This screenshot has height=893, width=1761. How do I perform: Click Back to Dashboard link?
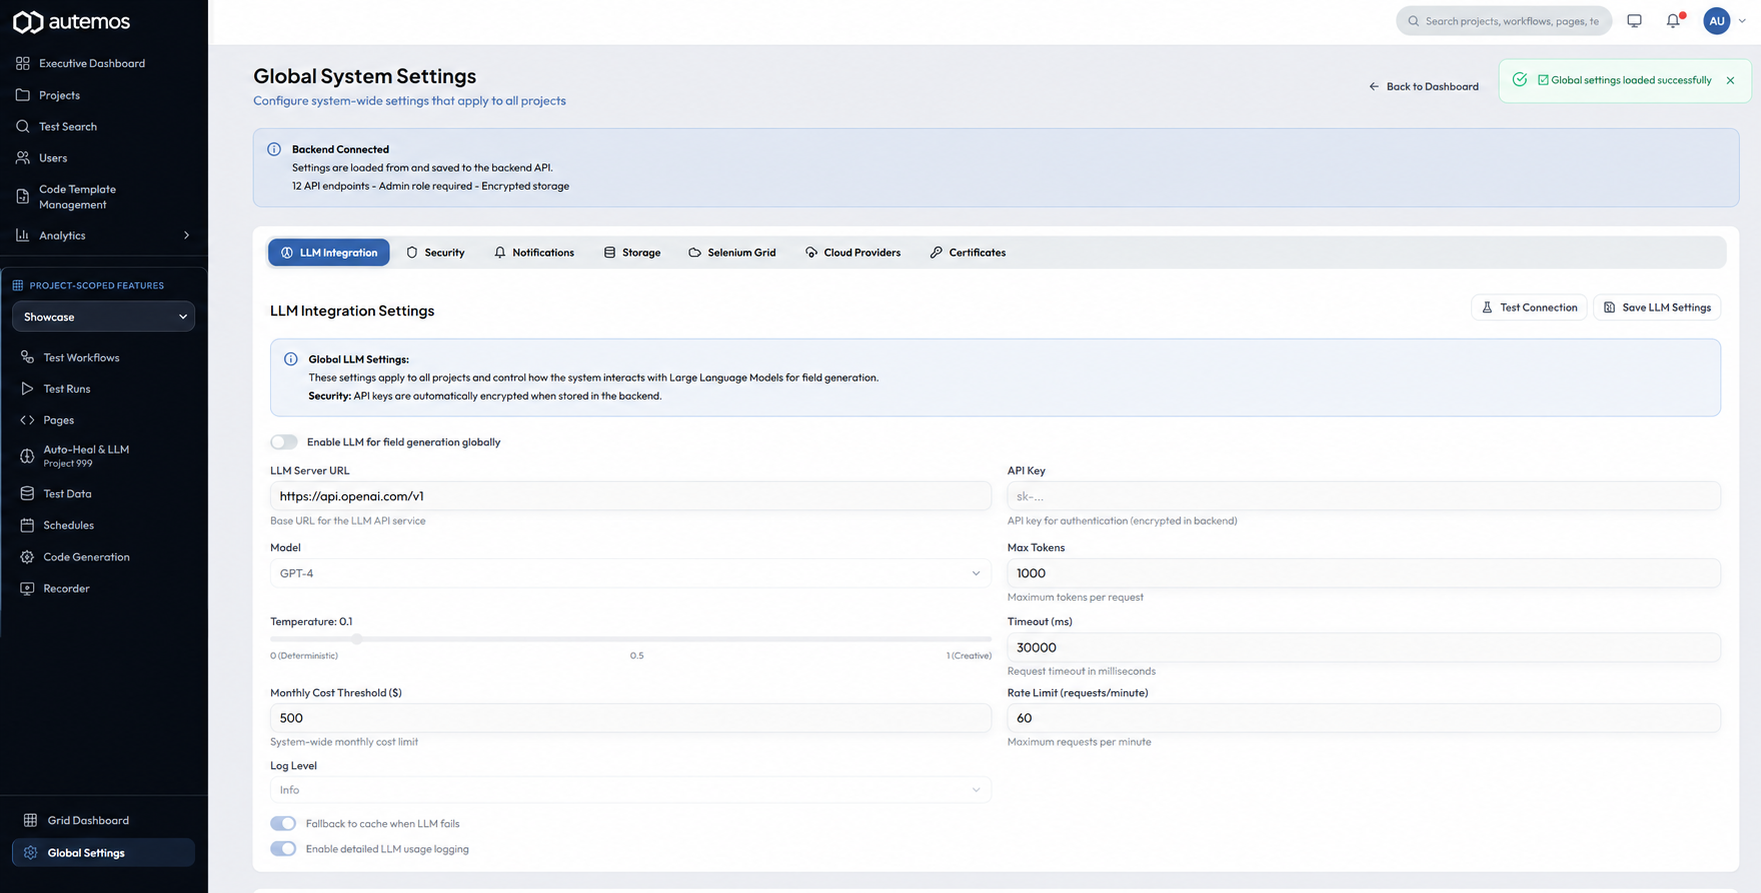coord(1423,86)
